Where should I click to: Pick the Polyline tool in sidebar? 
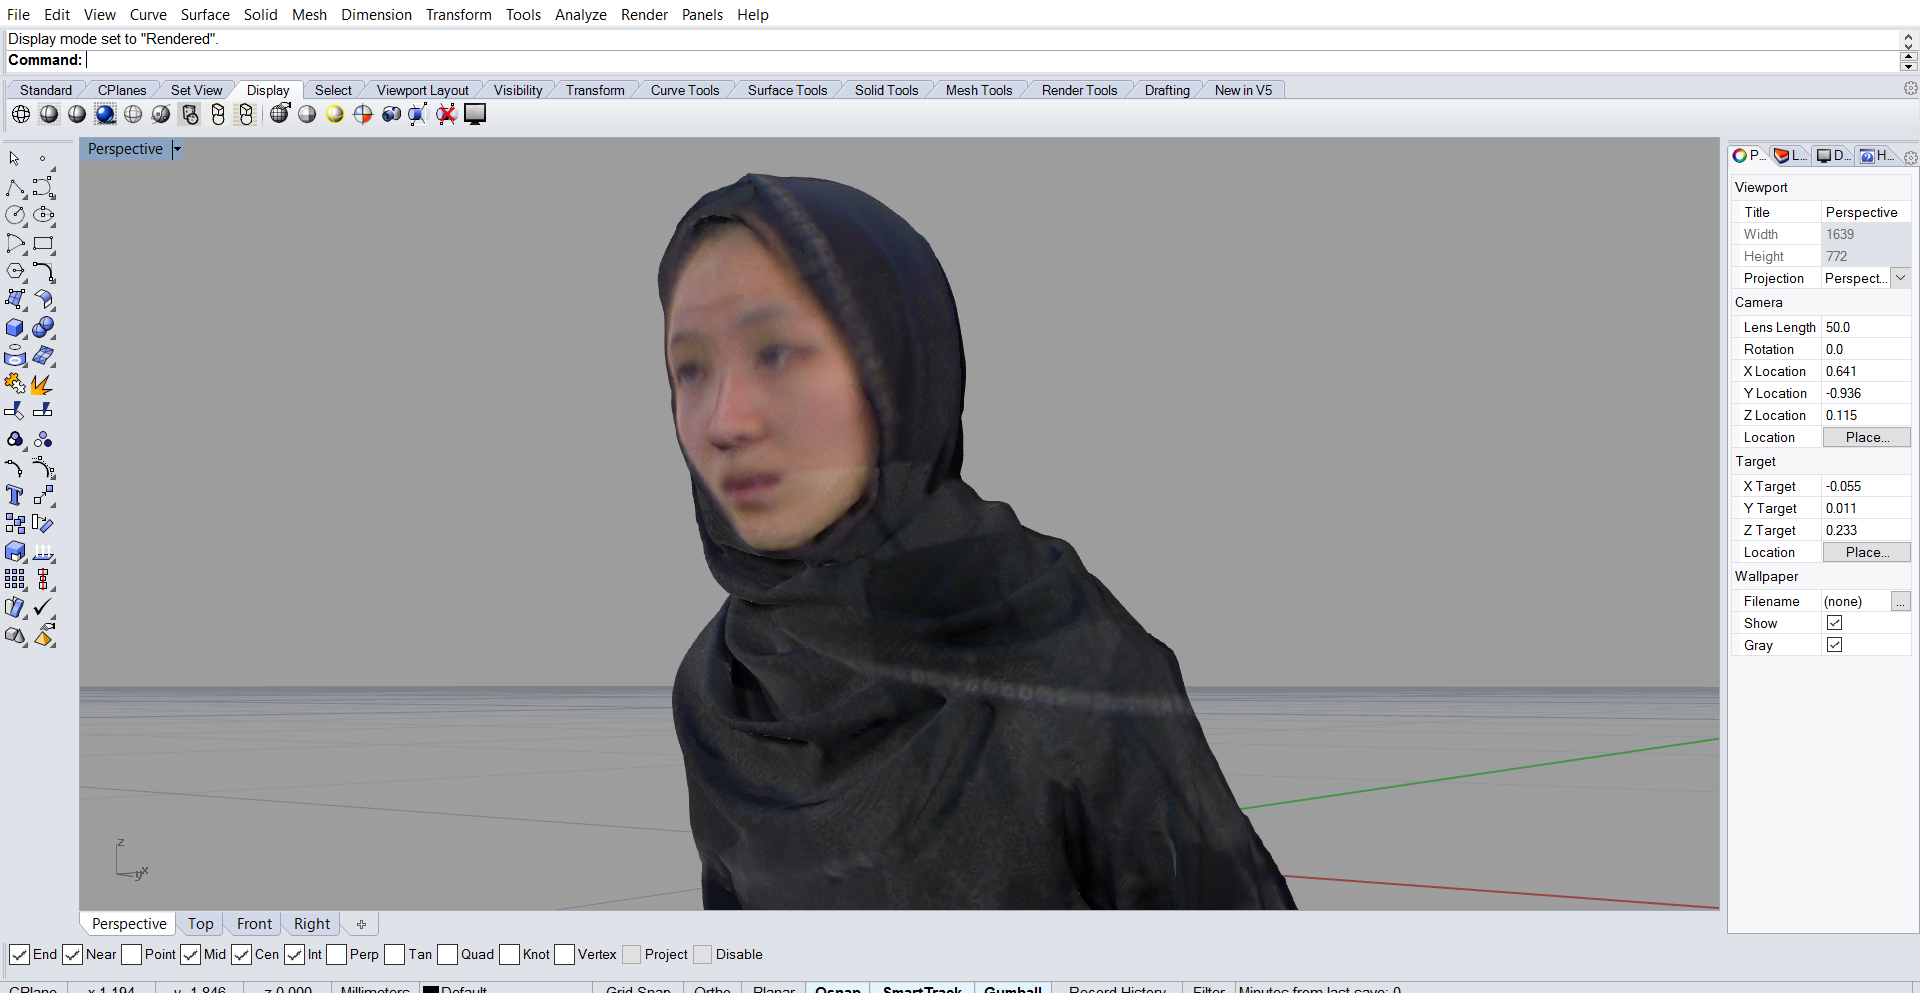15,188
